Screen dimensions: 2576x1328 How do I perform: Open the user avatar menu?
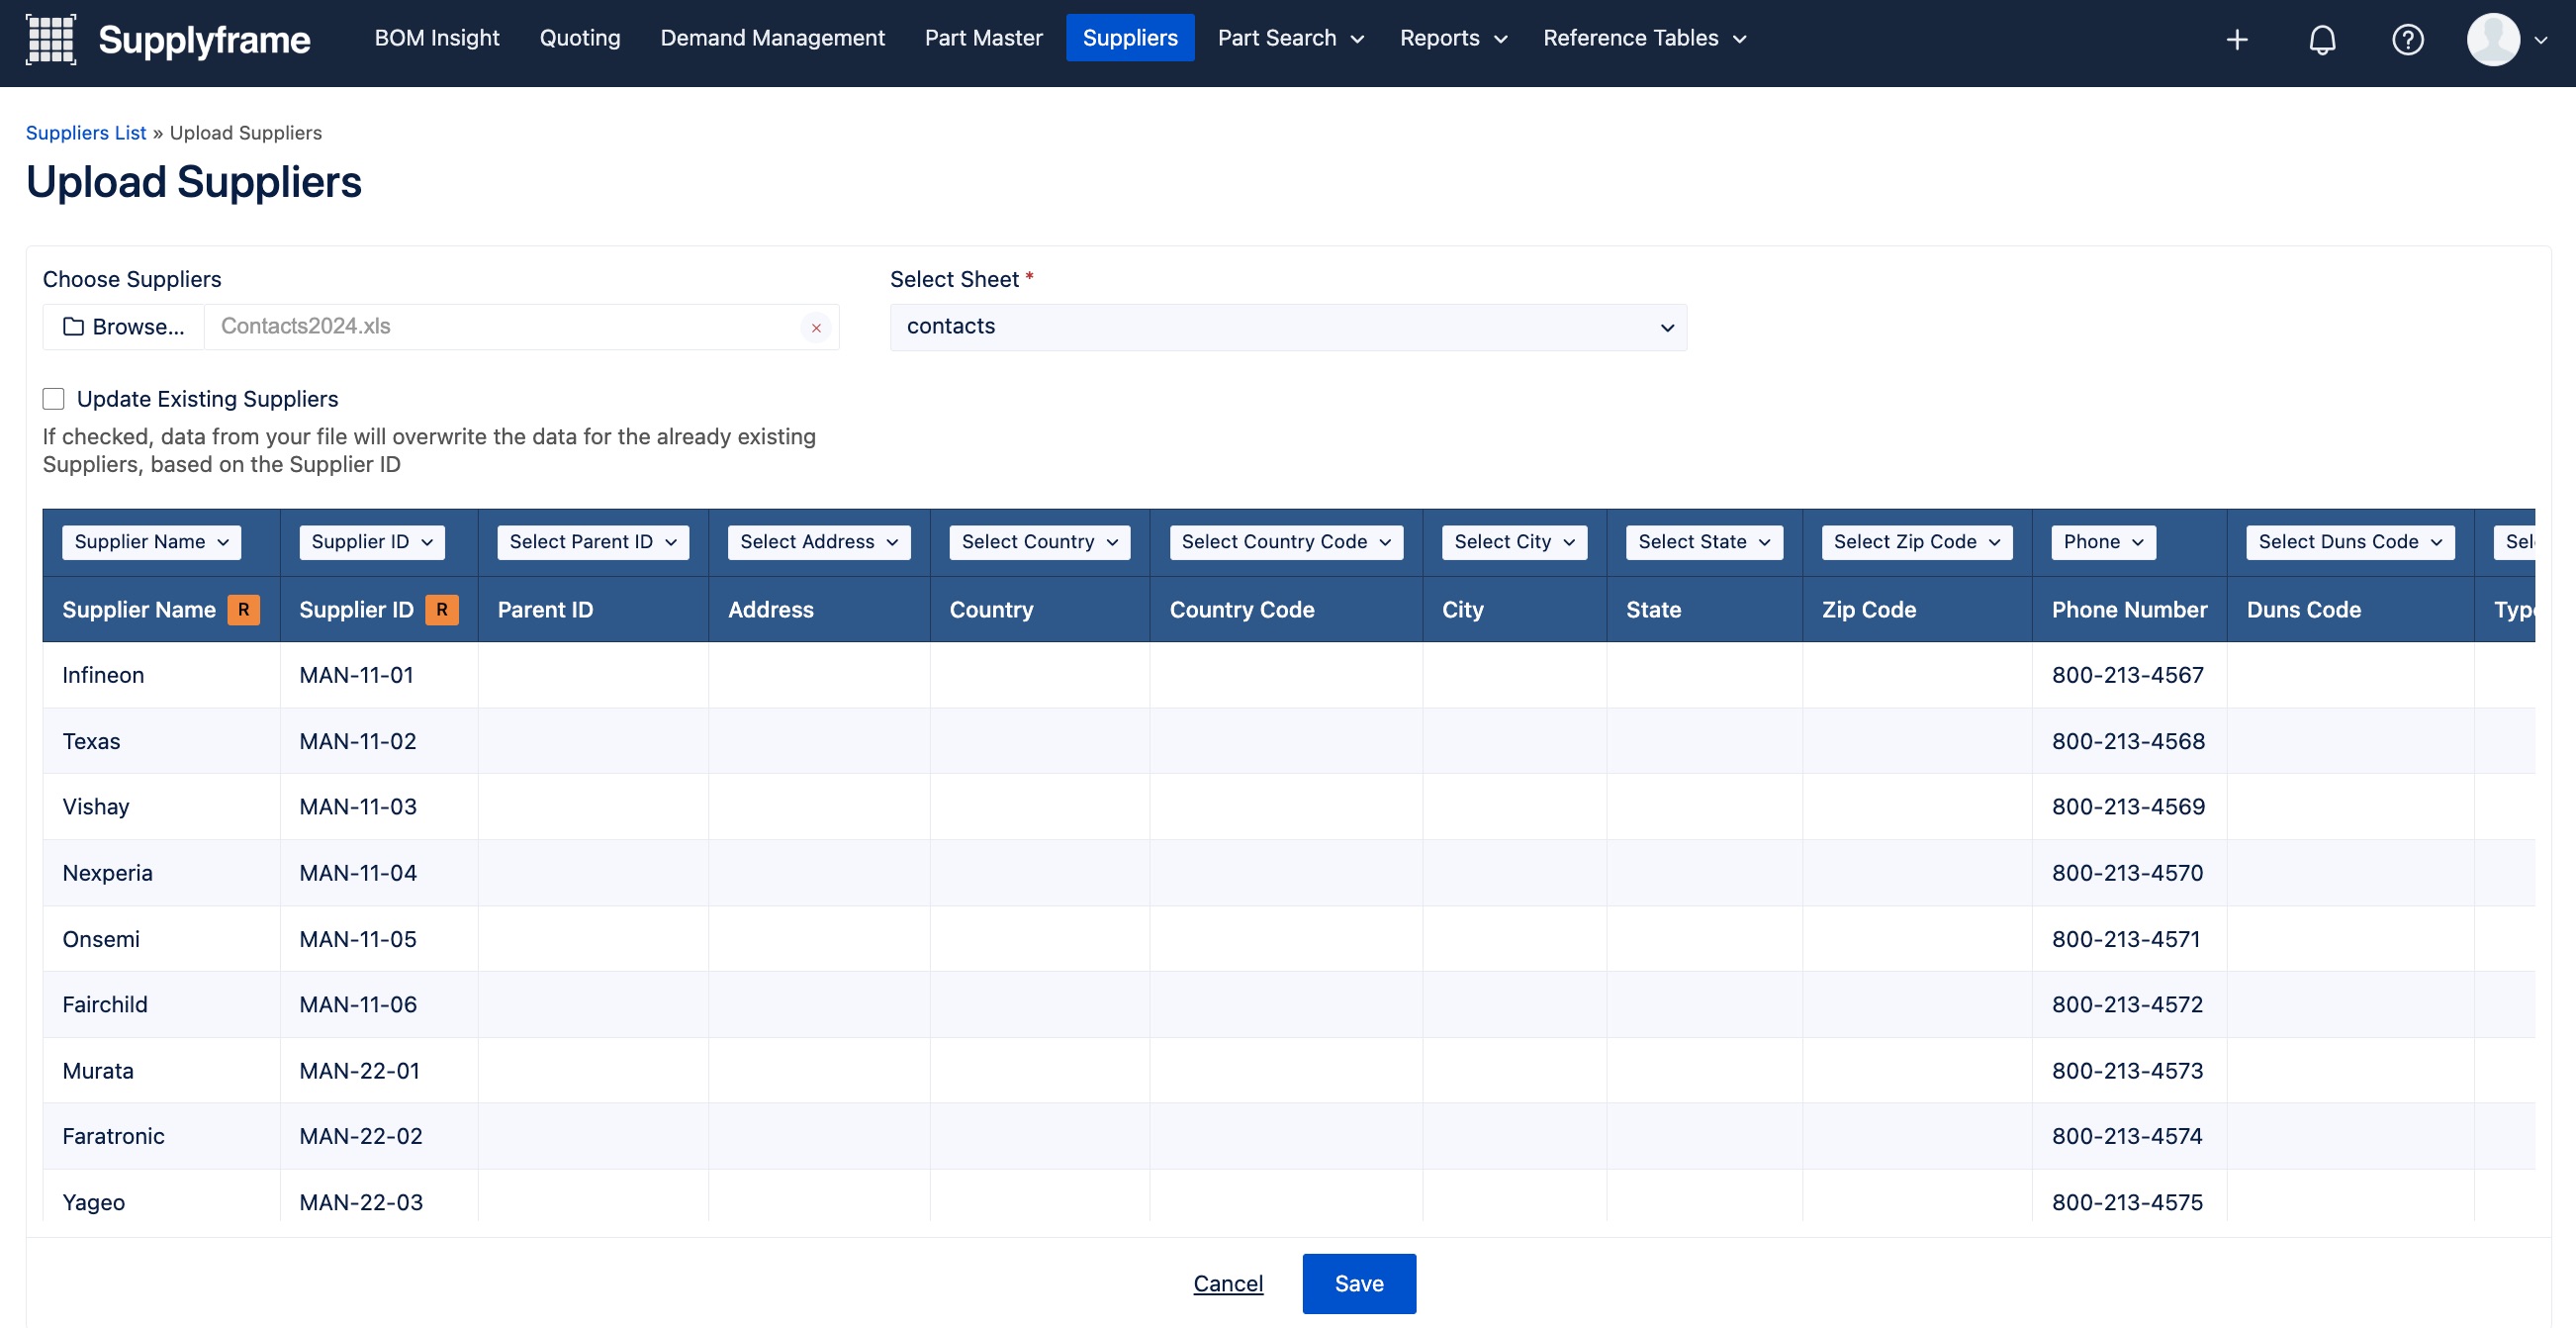(2506, 39)
